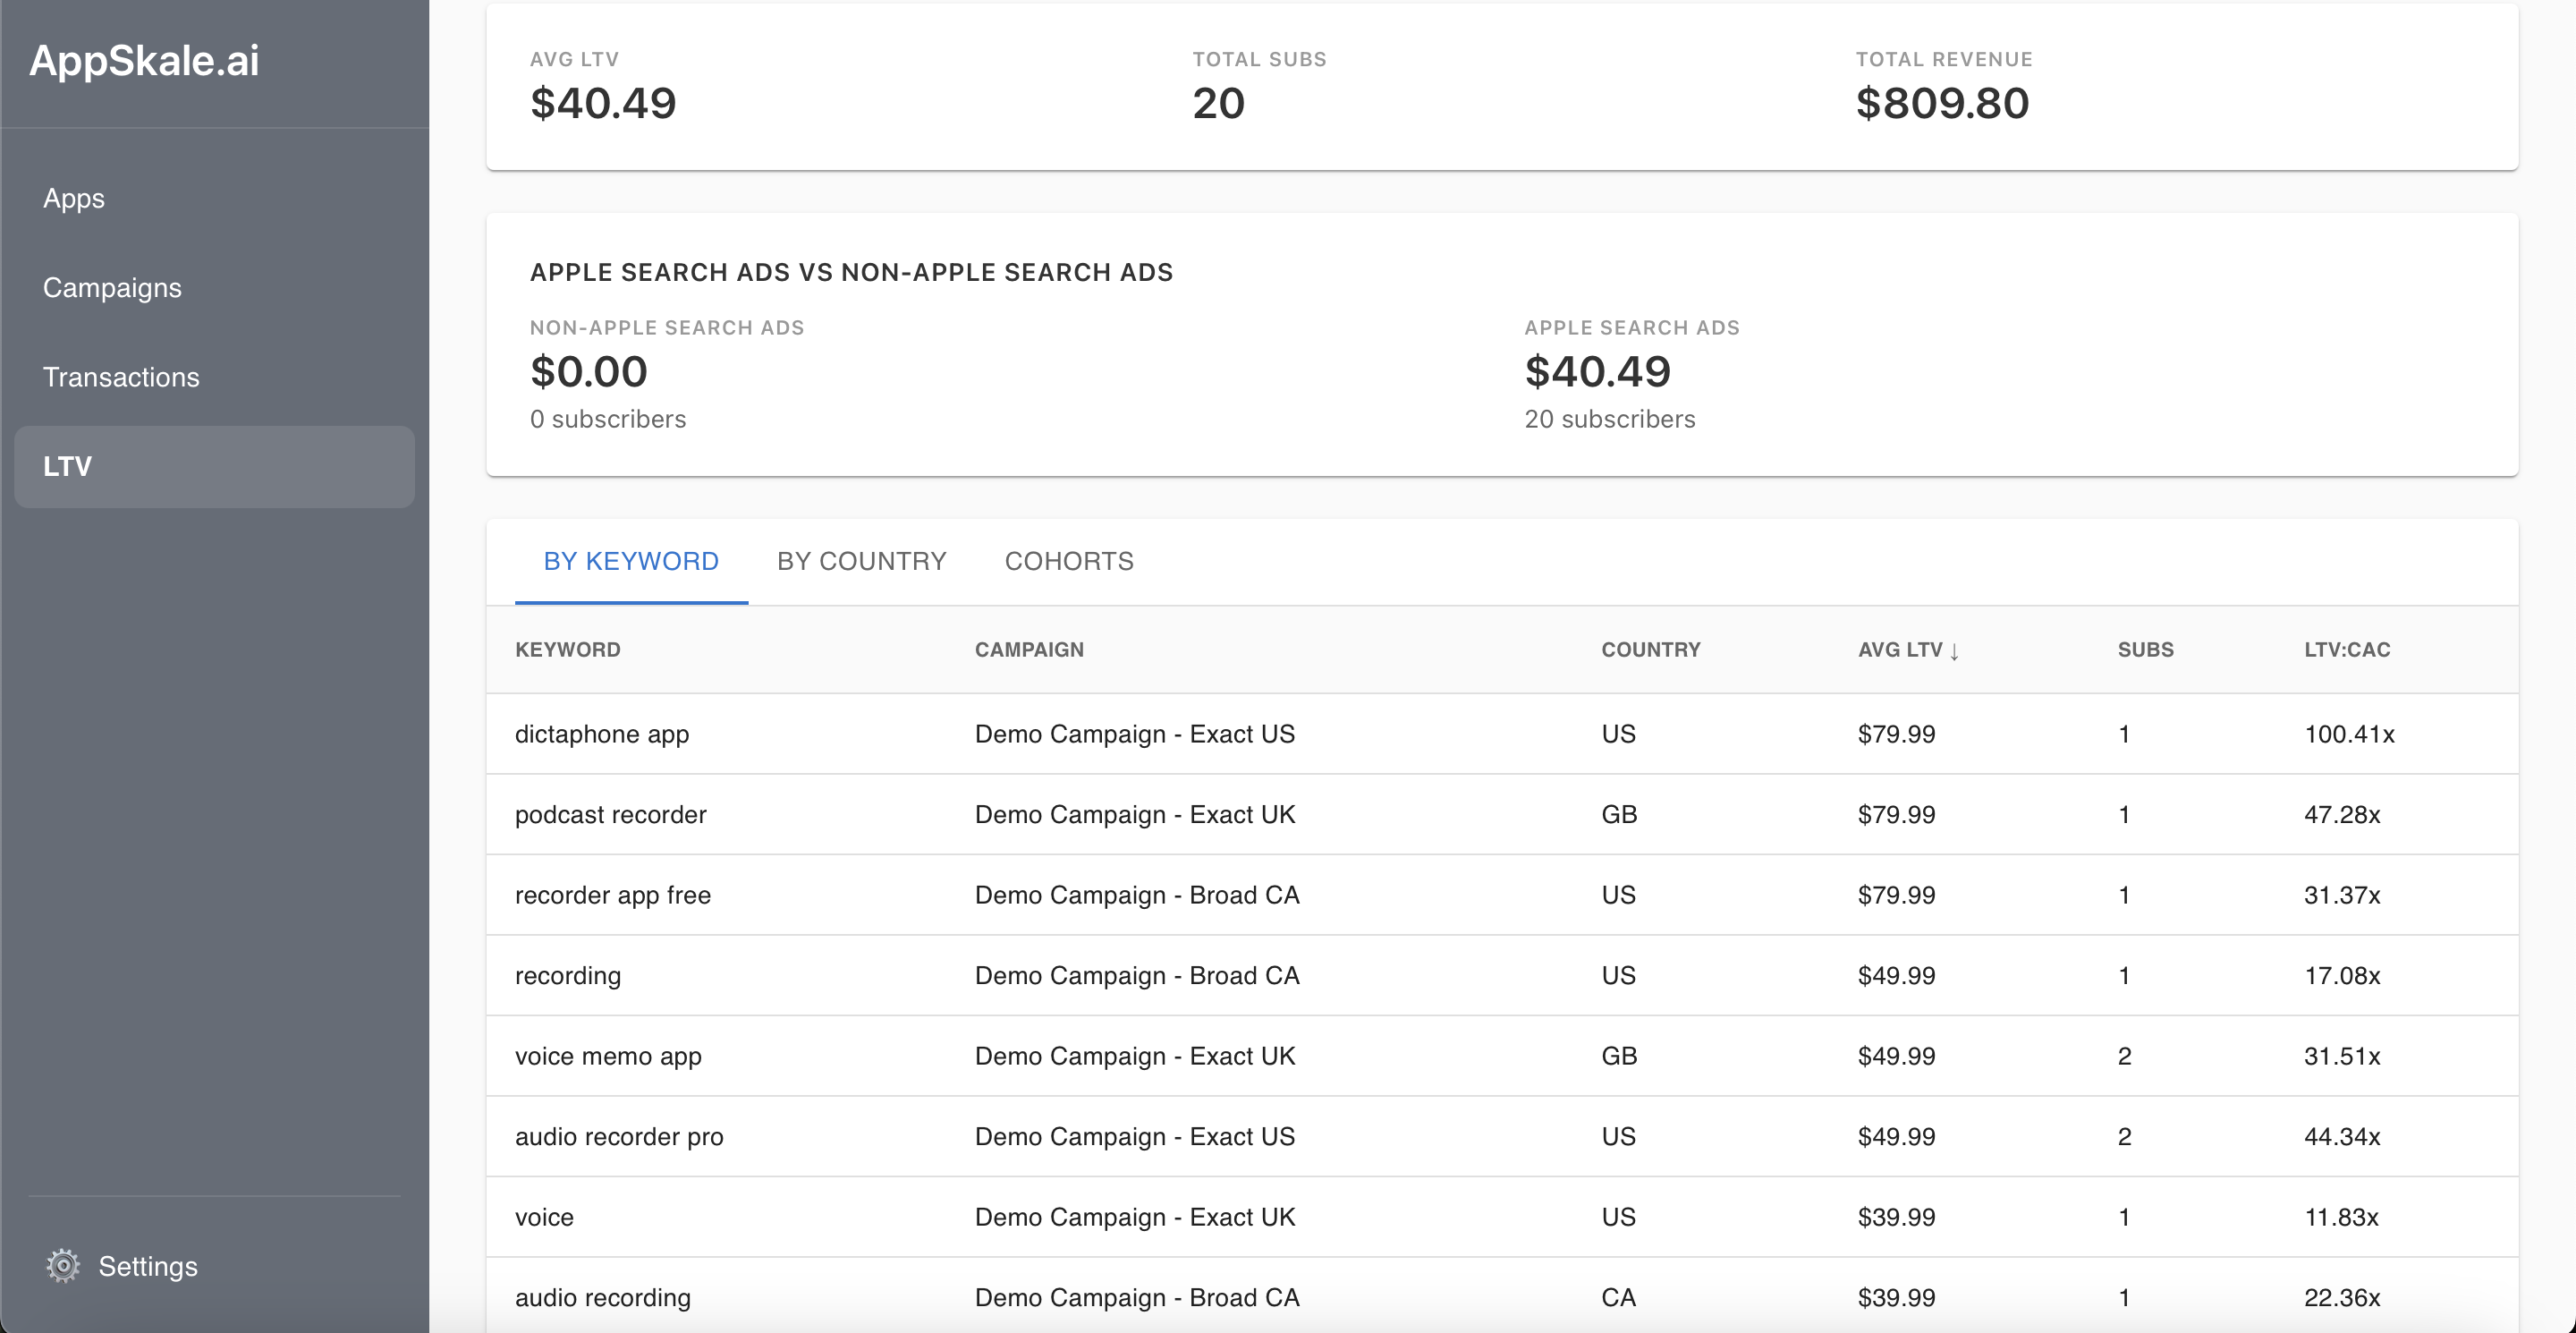Sort by the Campaign column header
The height and width of the screenshot is (1333, 2576).
(1029, 650)
